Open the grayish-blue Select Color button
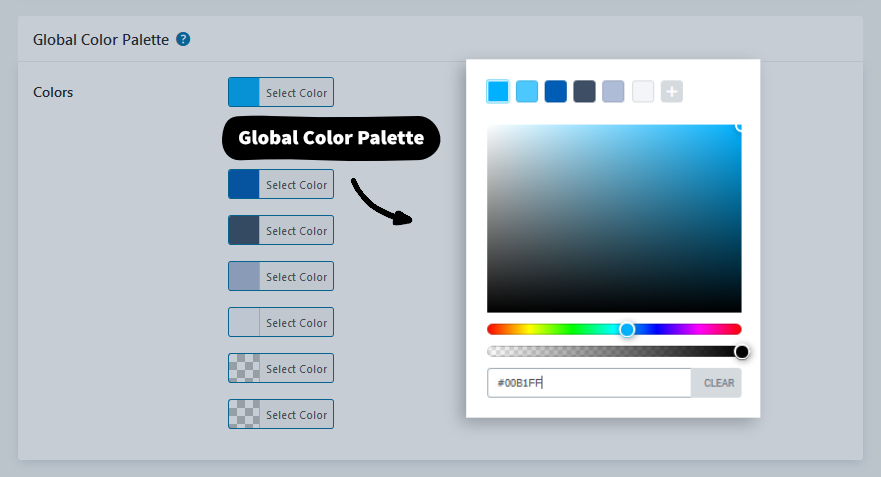 pyautogui.click(x=281, y=277)
